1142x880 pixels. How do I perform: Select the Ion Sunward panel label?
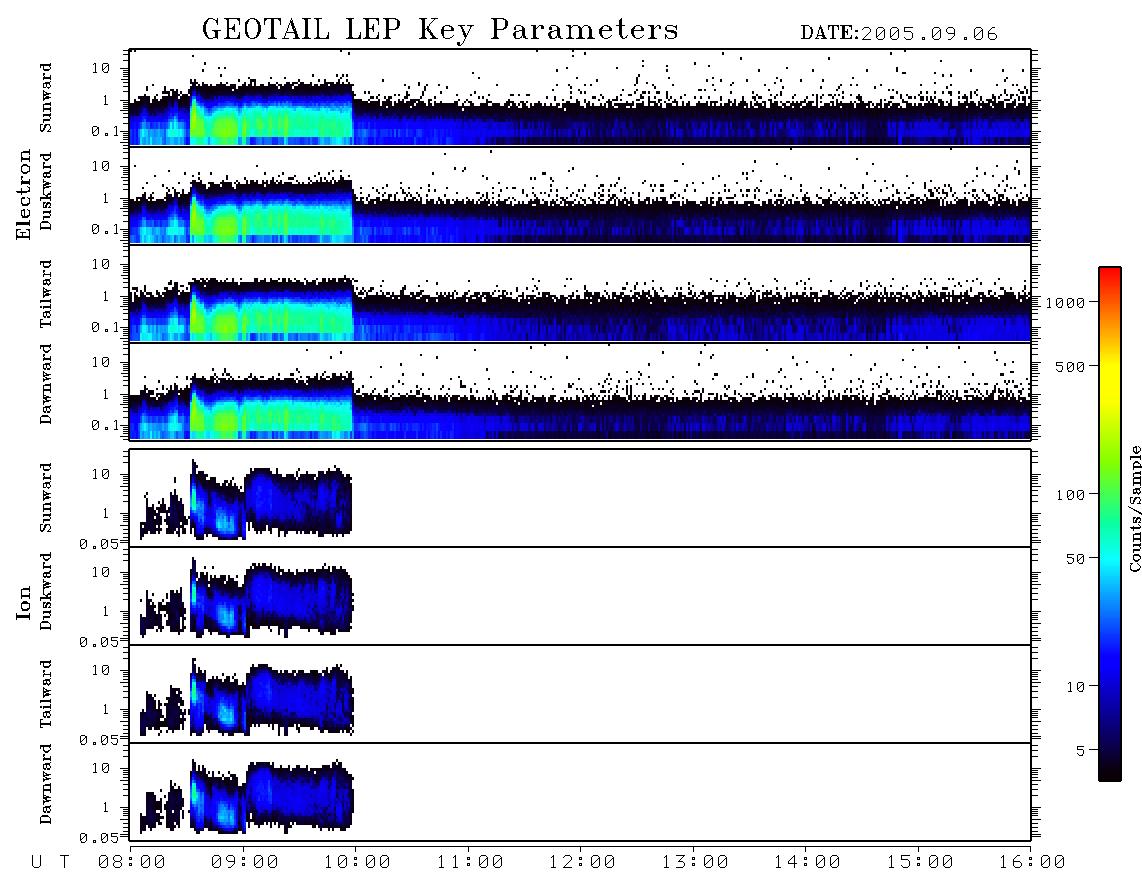46,497
